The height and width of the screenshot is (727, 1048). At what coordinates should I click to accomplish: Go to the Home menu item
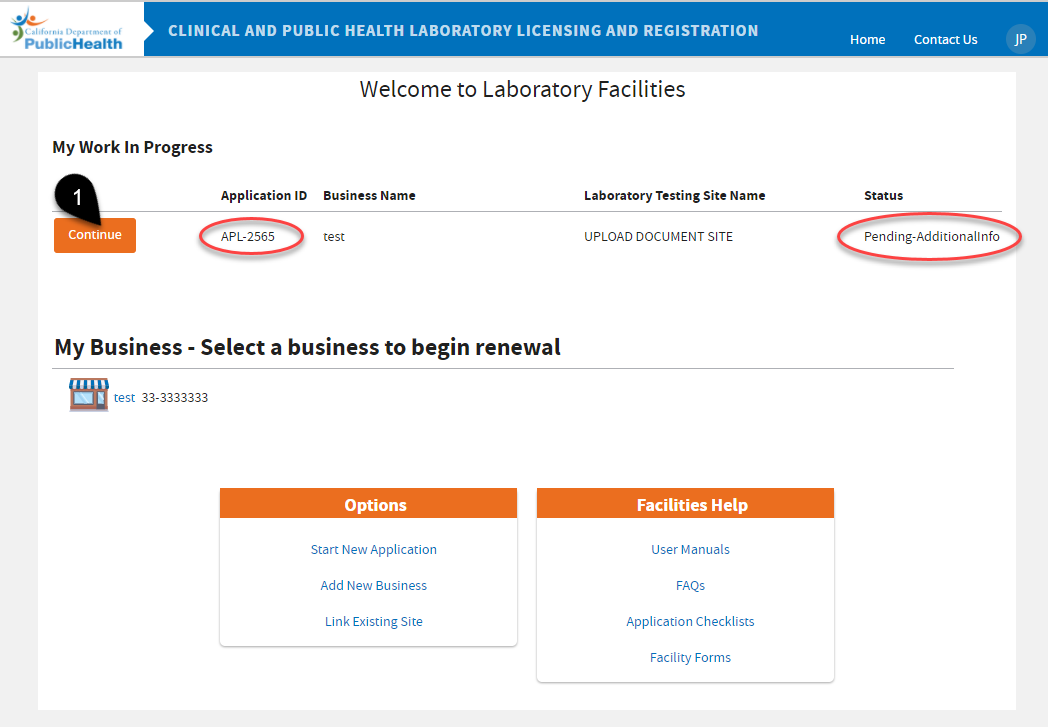click(867, 40)
